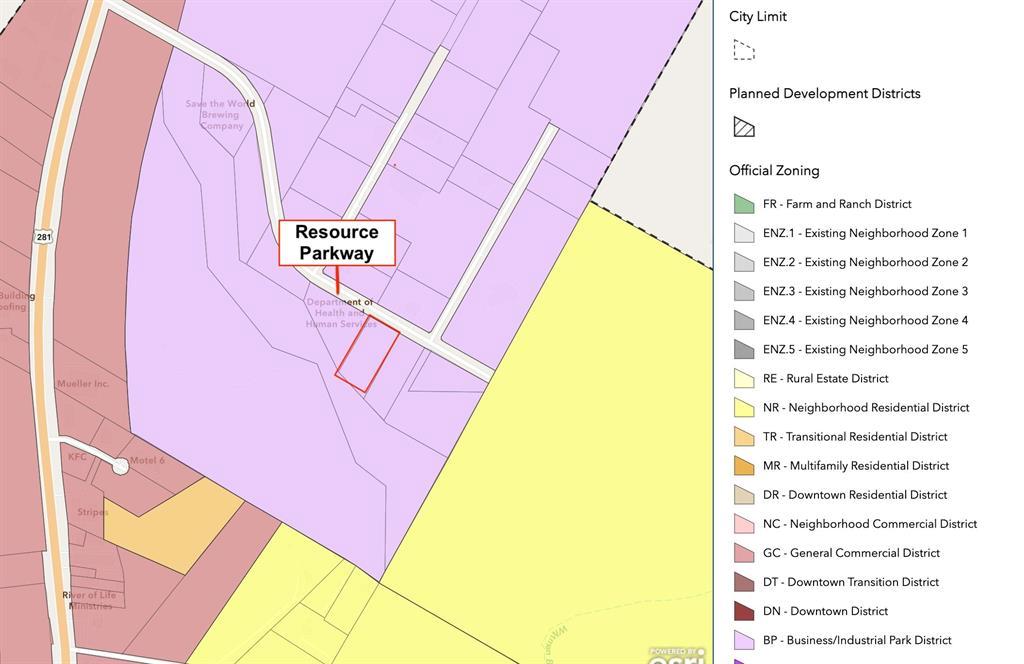Click the River of Life Ministries label
This screenshot has width=1024, height=664.
click(90, 600)
